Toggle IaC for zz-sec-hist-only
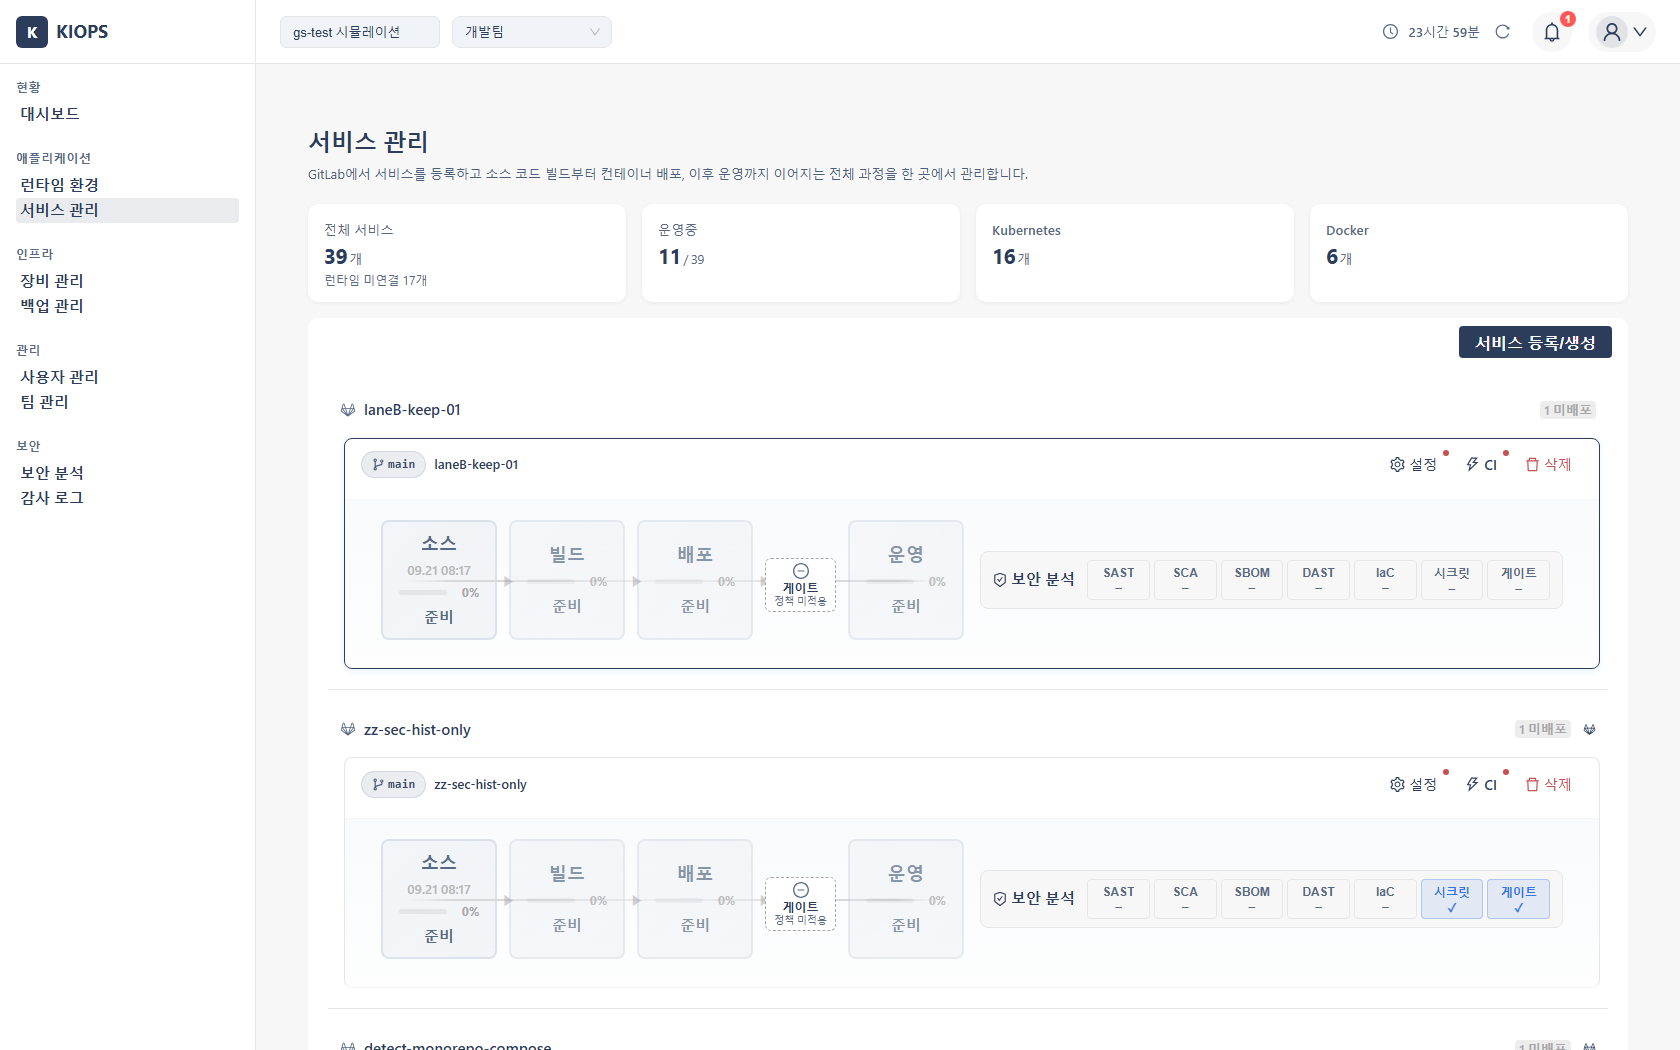The width and height of the screenshot is (1680, 1050). coord(1385,899)
